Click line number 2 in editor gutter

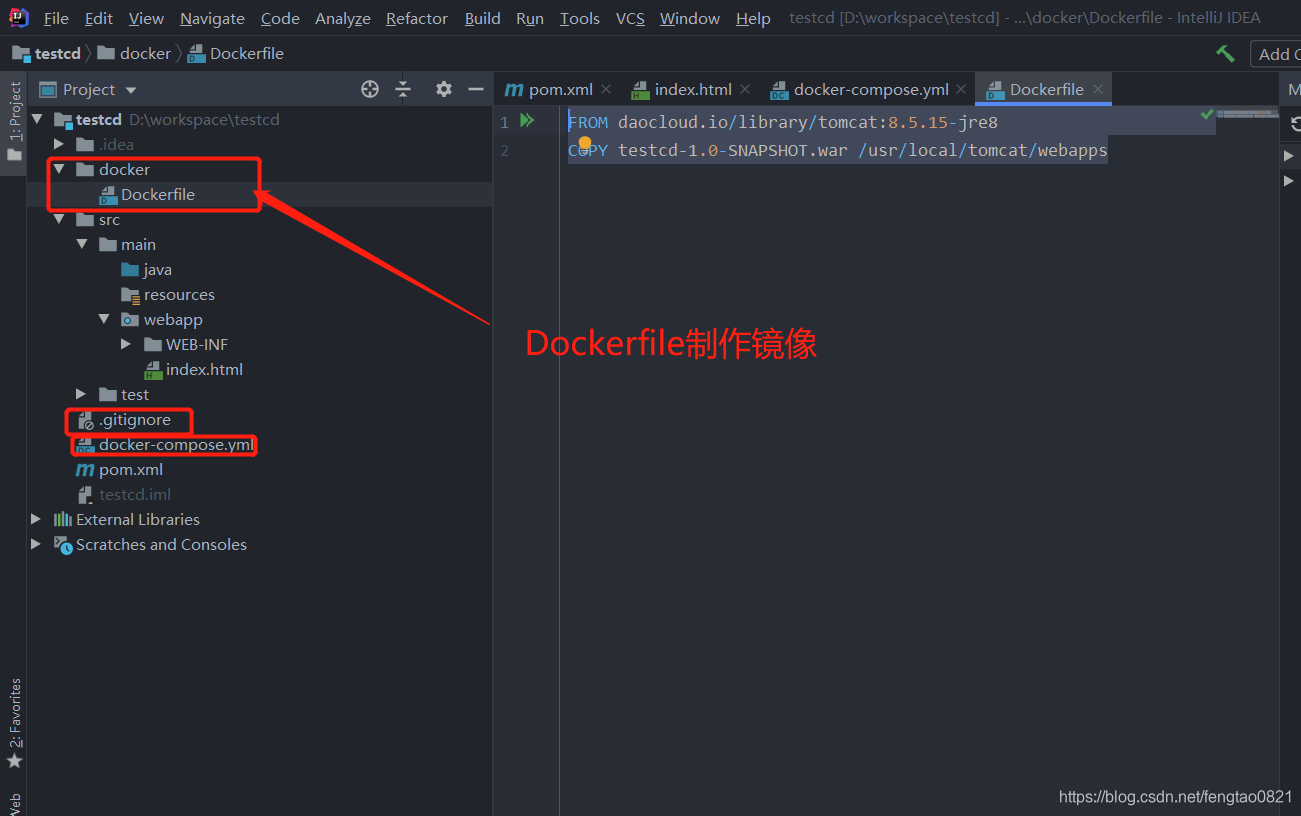[505, 150]
